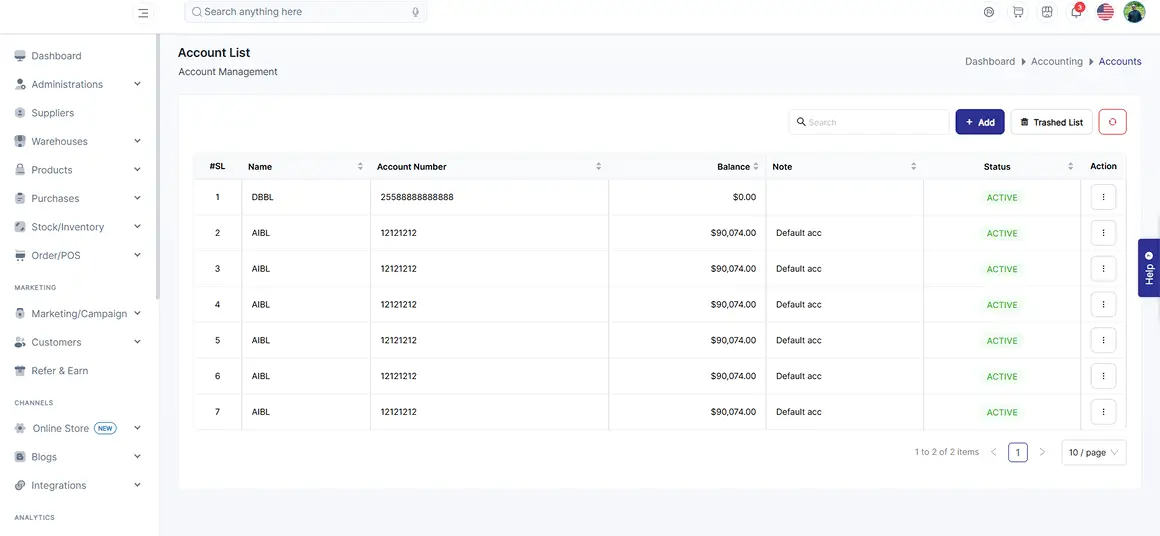Image resolution: width=1160 pixels, height=536 pixels.
Task: Click the circular icon left of cart
Action: (990, 12)
